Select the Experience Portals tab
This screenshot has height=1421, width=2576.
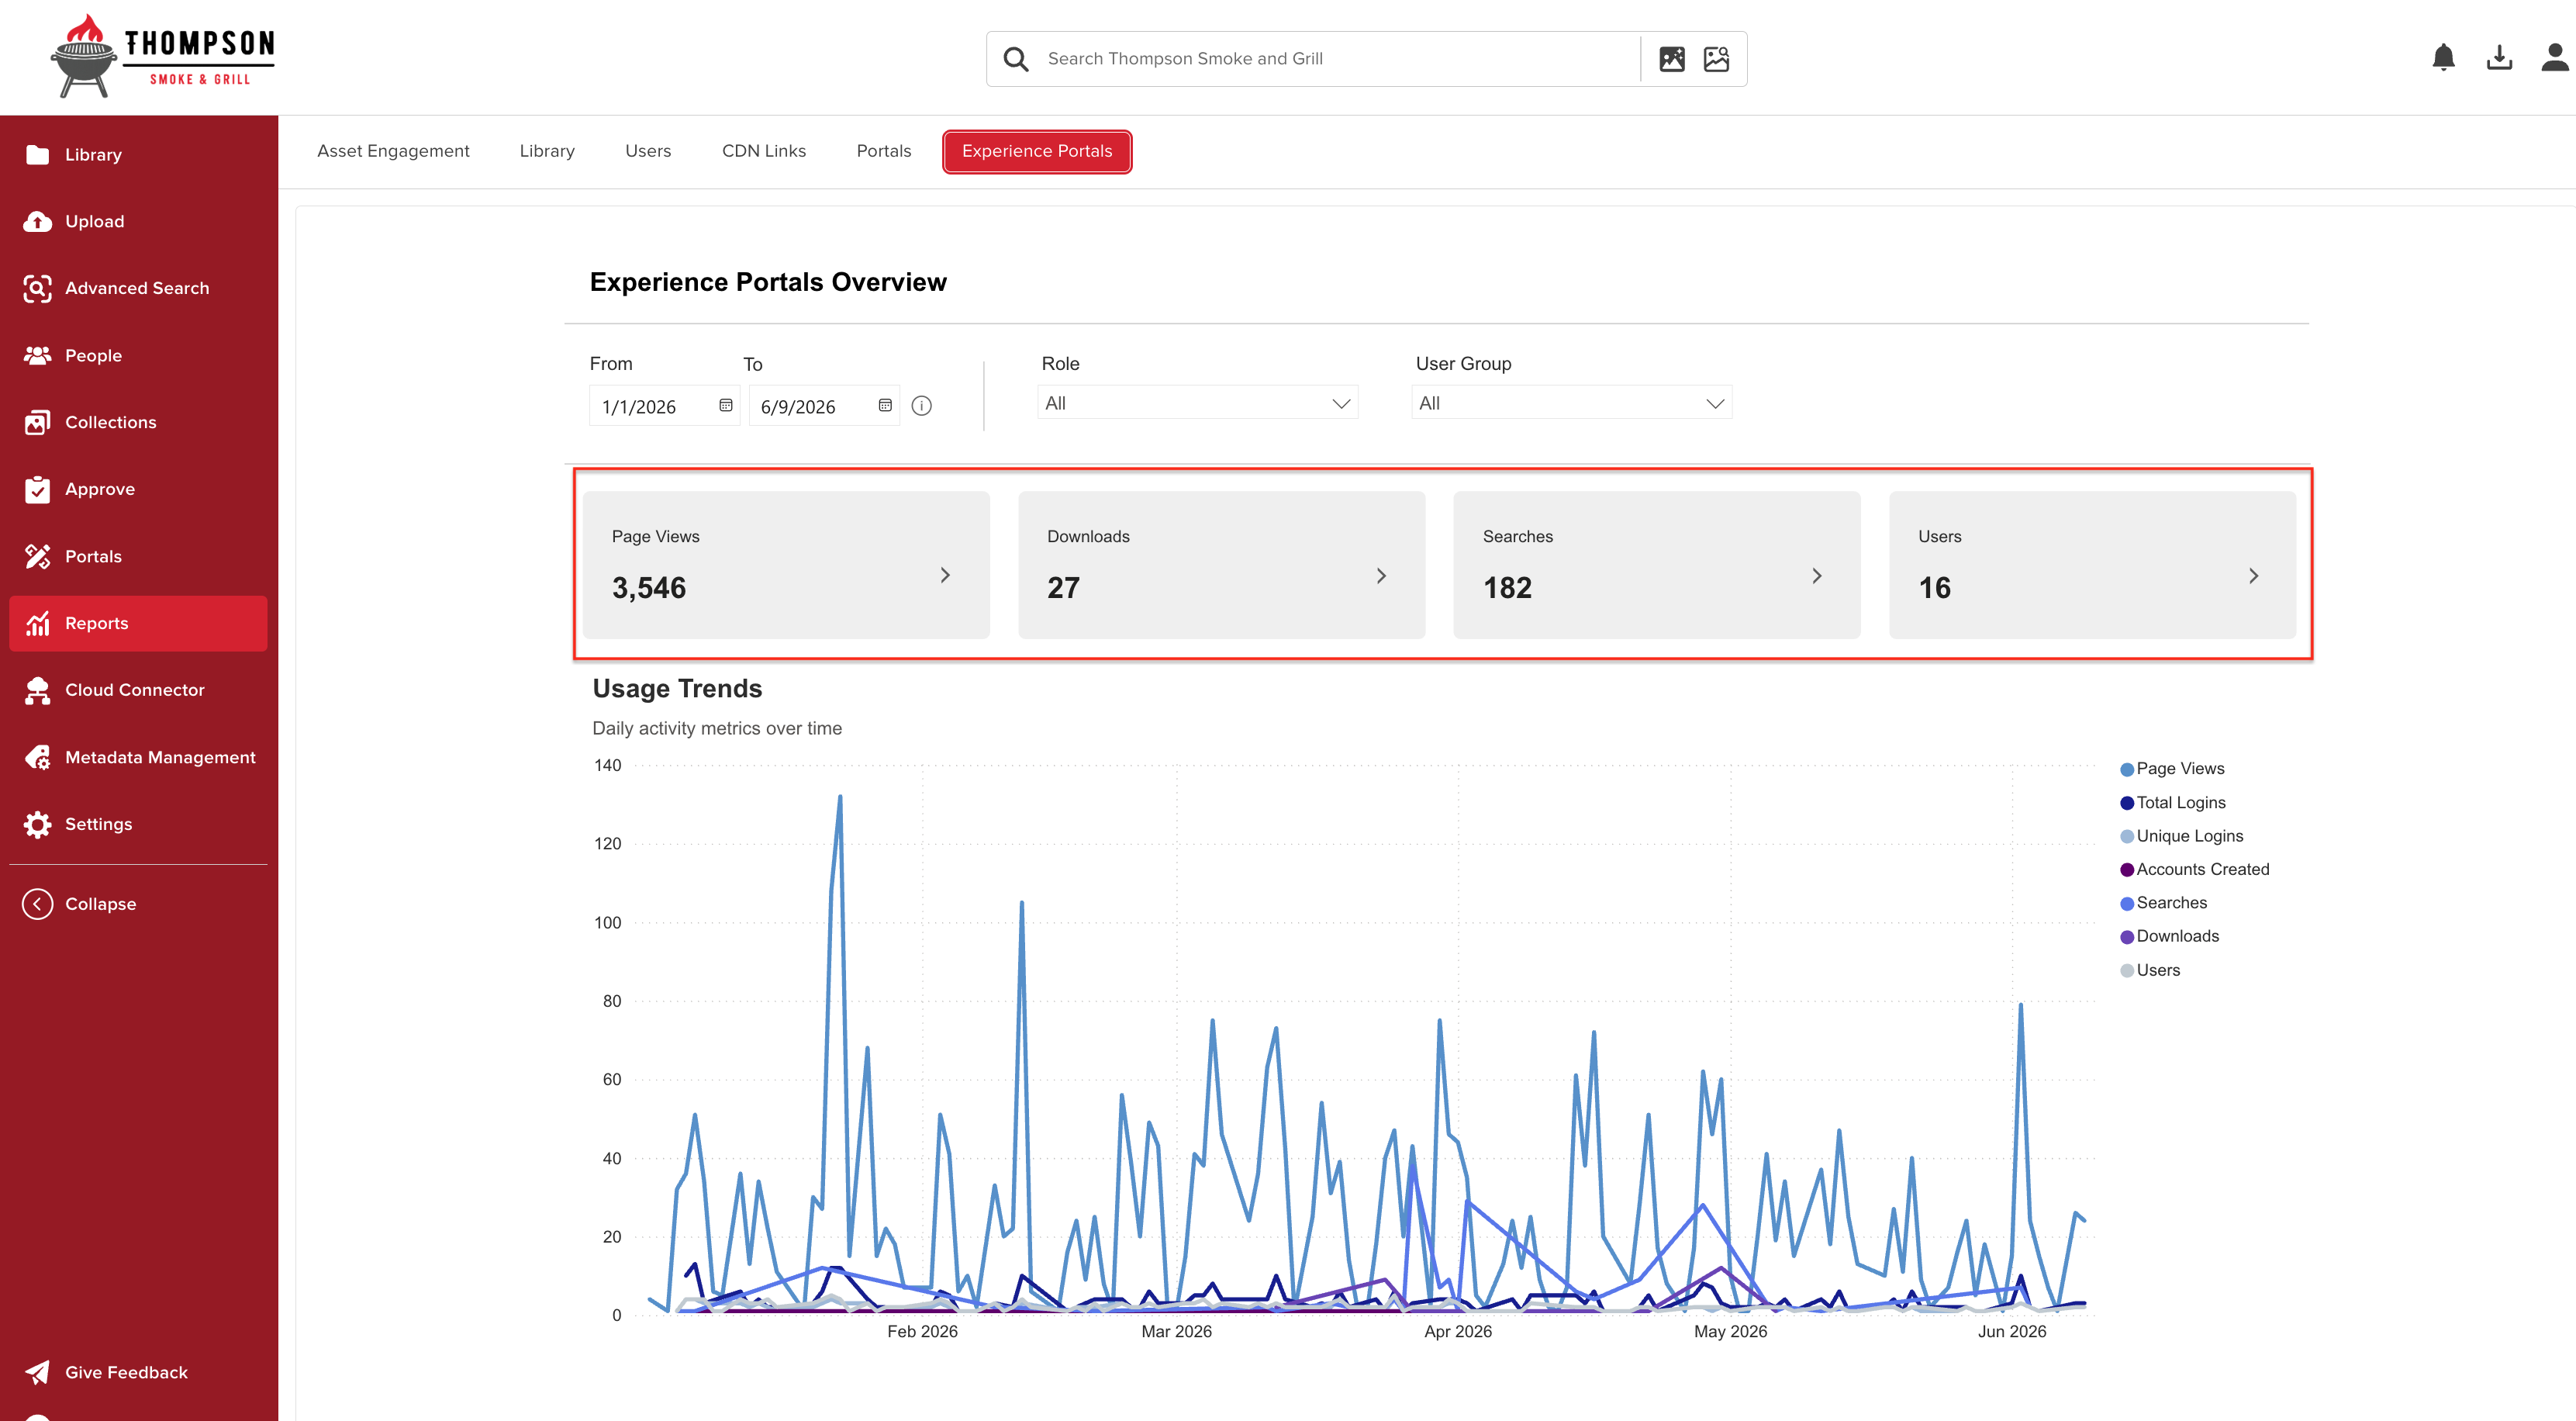1037,151
